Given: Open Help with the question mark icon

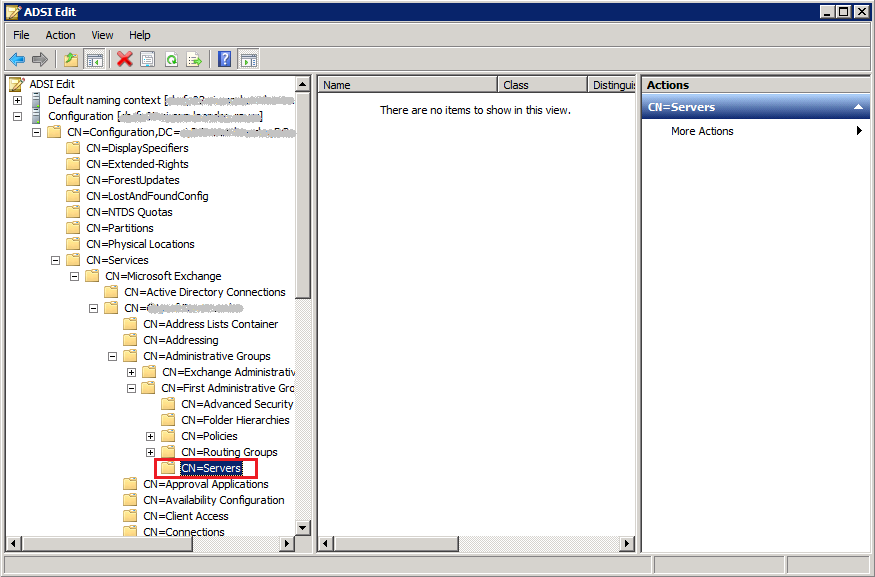Looking at the screenshot, I should tap(224, 59).
